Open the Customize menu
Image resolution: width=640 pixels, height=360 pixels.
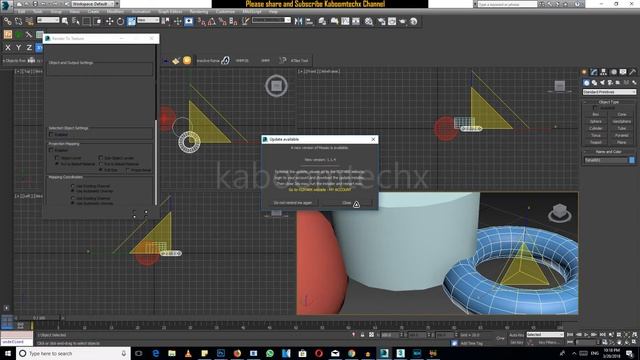point(225,12)
